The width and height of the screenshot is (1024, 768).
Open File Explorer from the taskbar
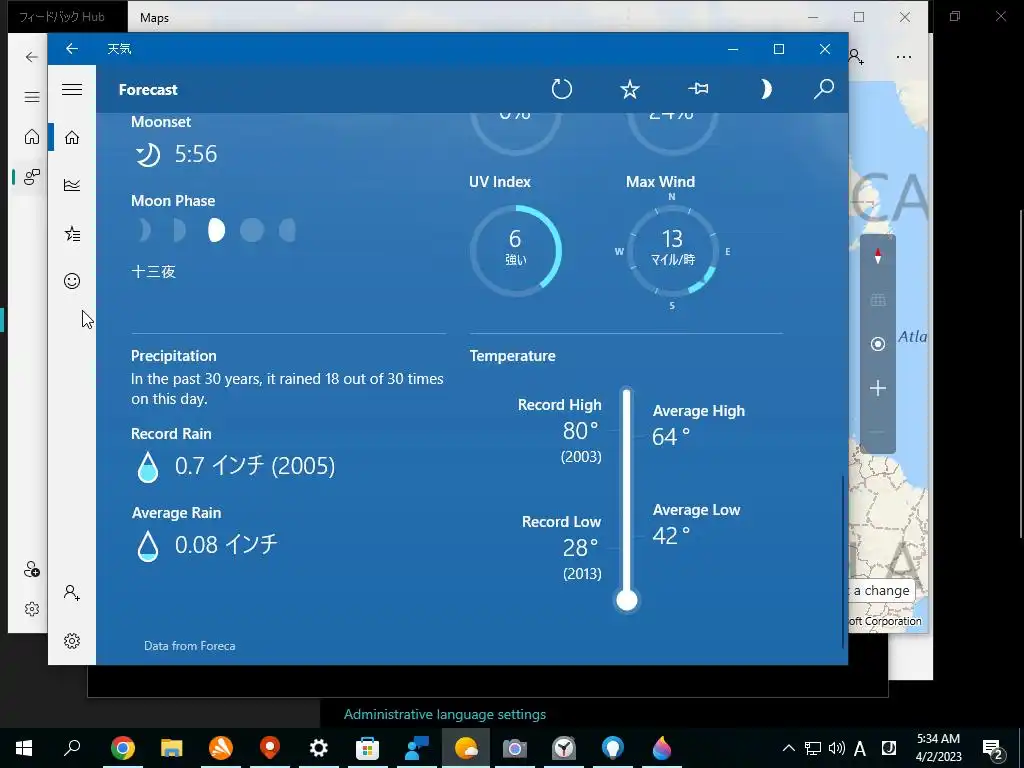pos(172,748)
